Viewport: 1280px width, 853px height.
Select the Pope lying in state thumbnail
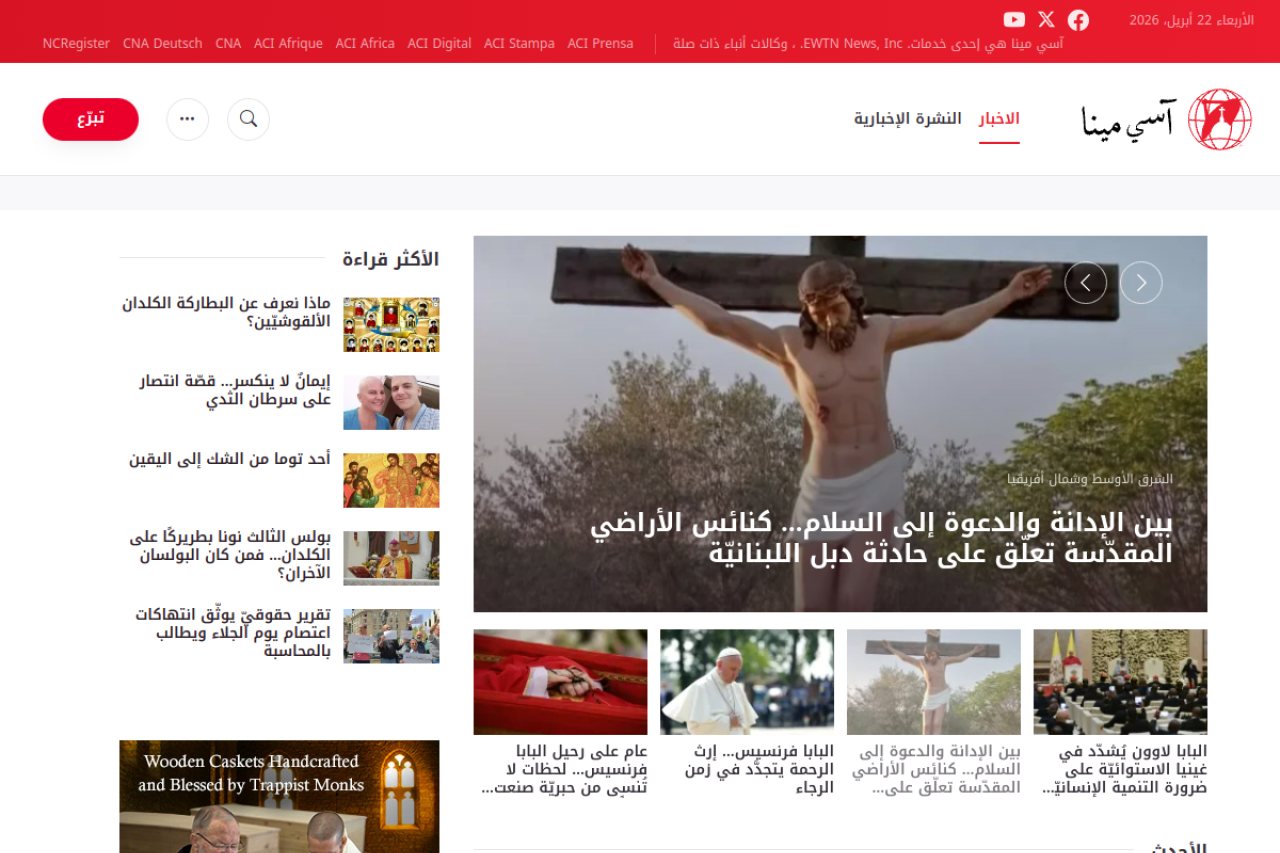pos(560,682)
